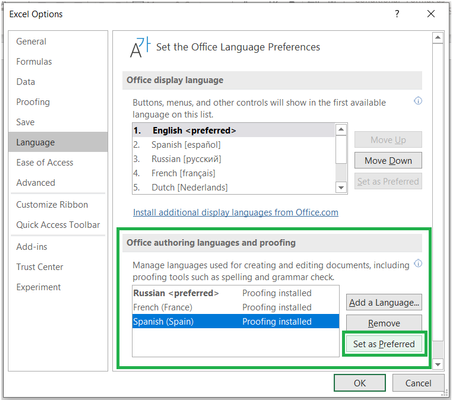Click the main panel scroll-down arrow
The image size is (452, 400).
438,364
